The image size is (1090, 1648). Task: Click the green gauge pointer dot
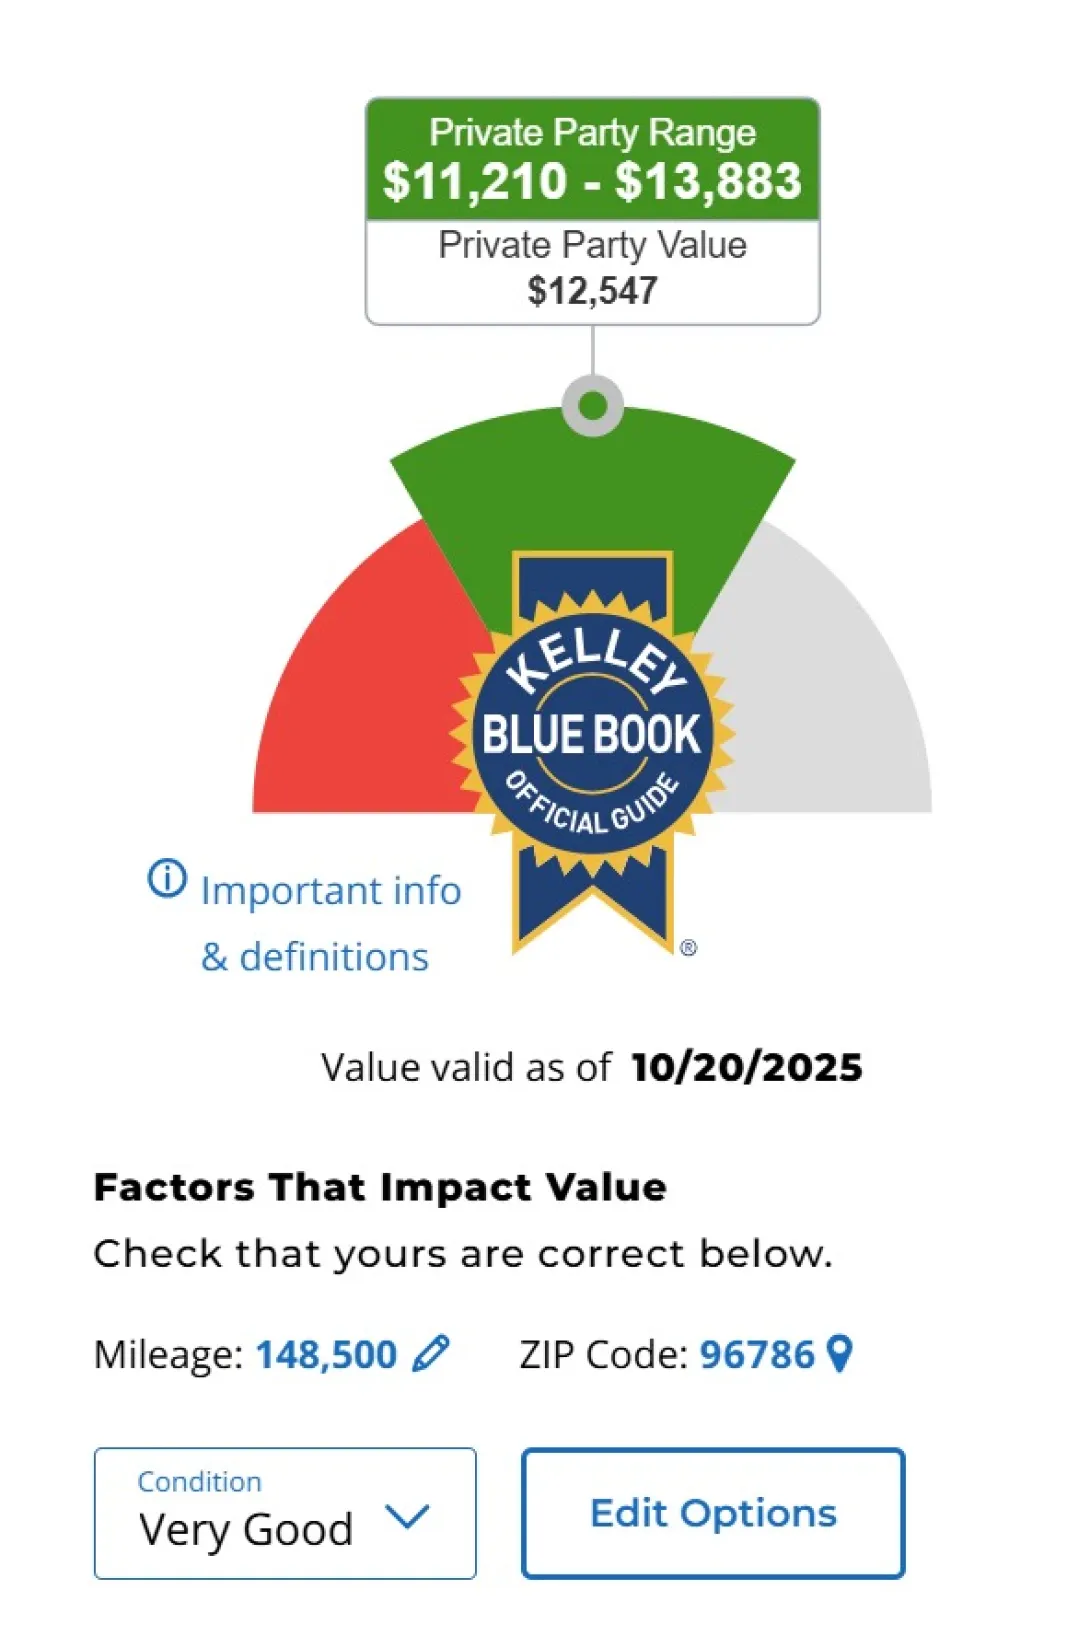(593, 406)
